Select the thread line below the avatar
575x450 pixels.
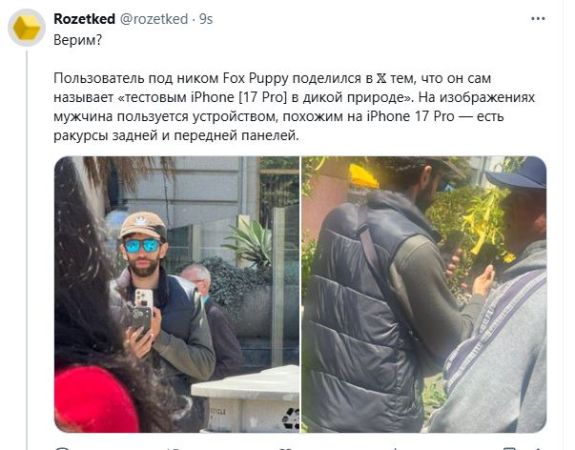click(26, 250)
